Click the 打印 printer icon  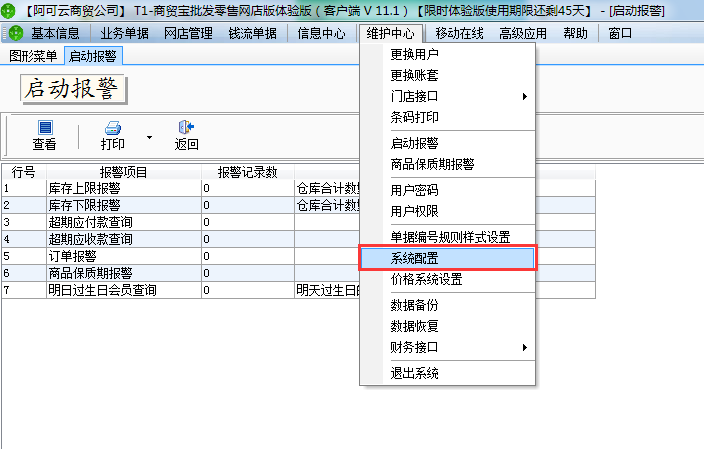tap(113, 128)
